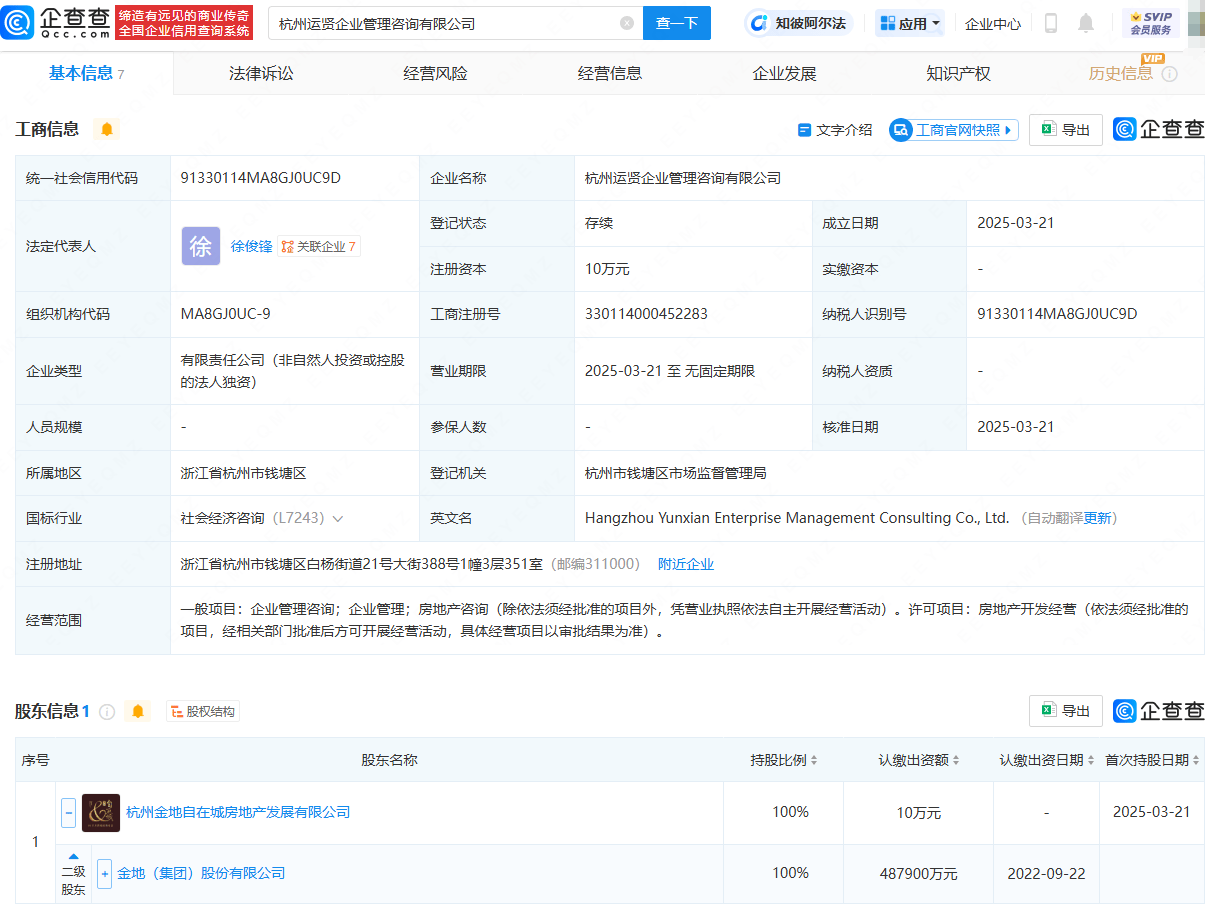The image size is (1205, 906).
Task: Switch to the 法律诉讼 tab
Action: pyautogui.click(x=261, y=73)
